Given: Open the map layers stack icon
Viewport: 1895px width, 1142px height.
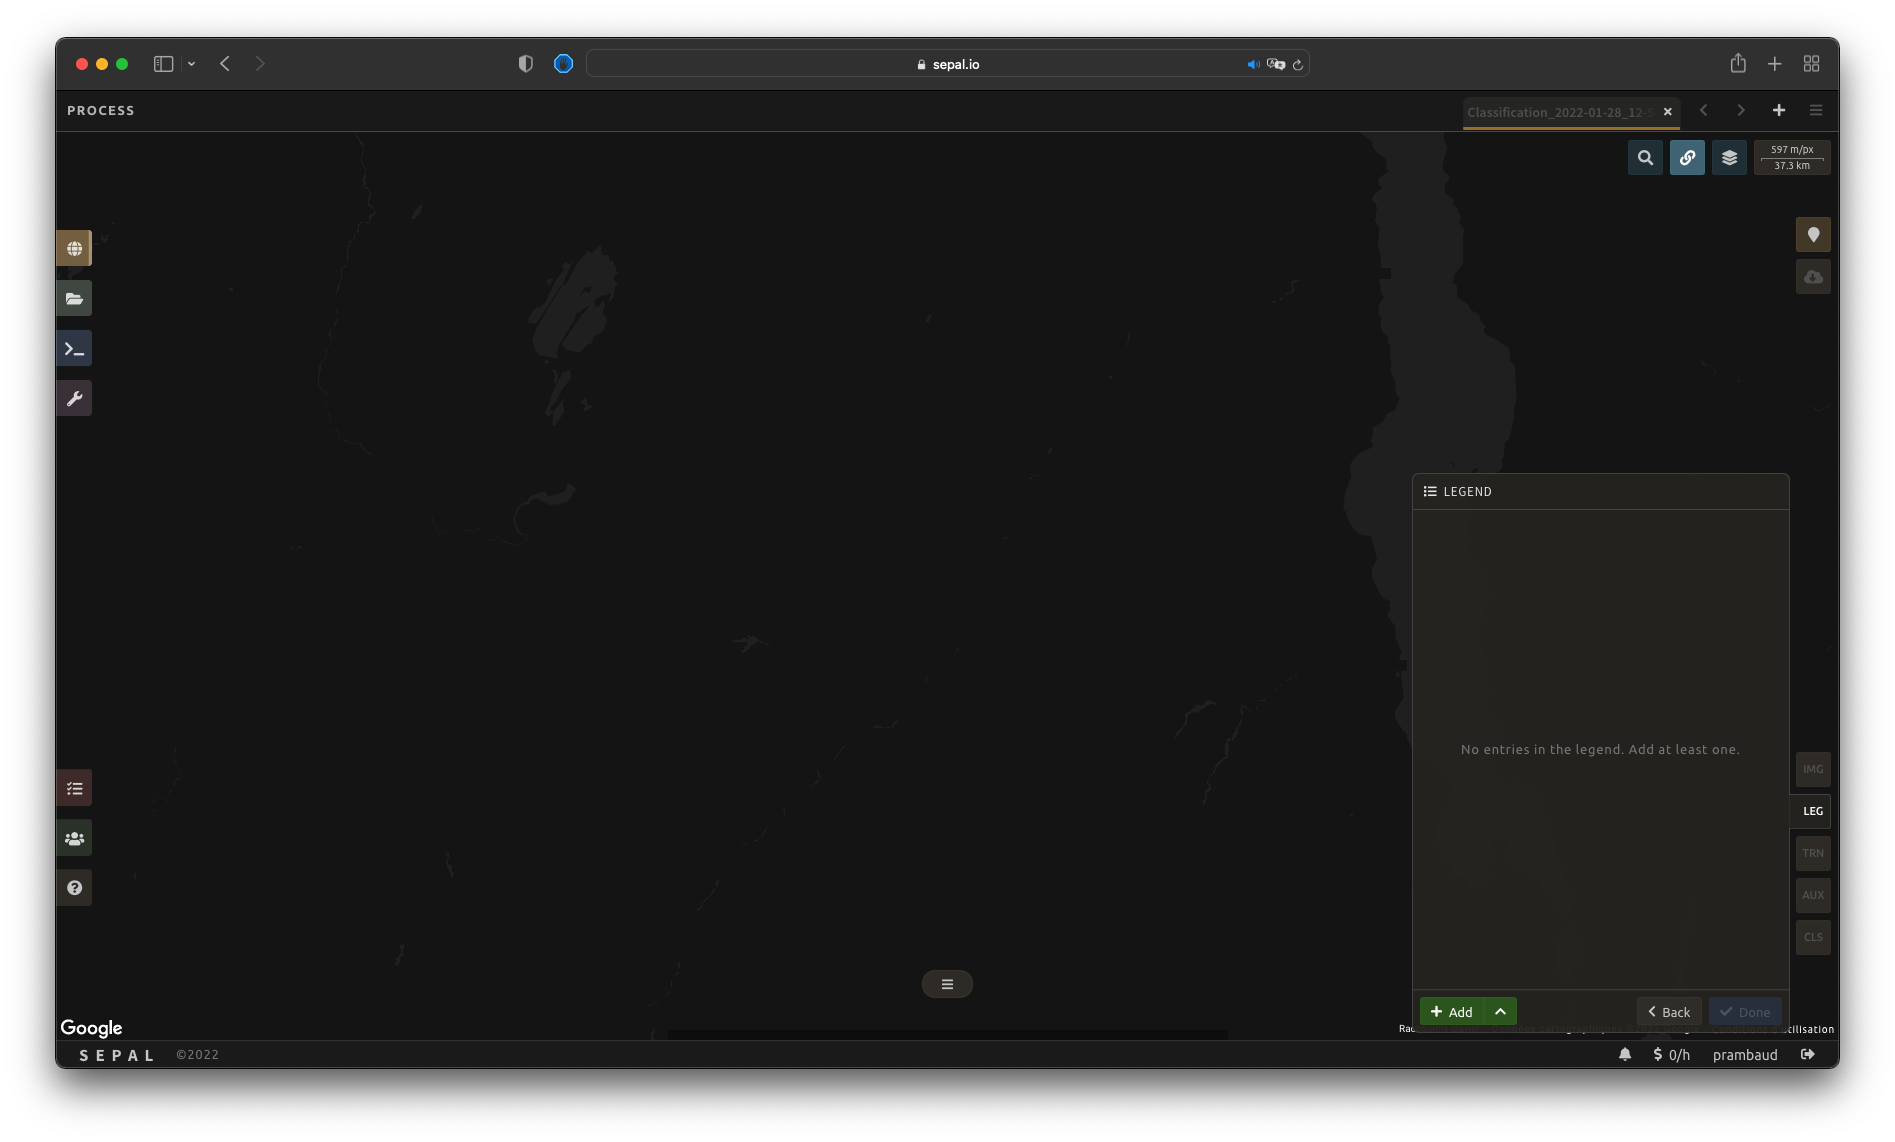Looking at the screenshot, I should tap(1729, 158).
